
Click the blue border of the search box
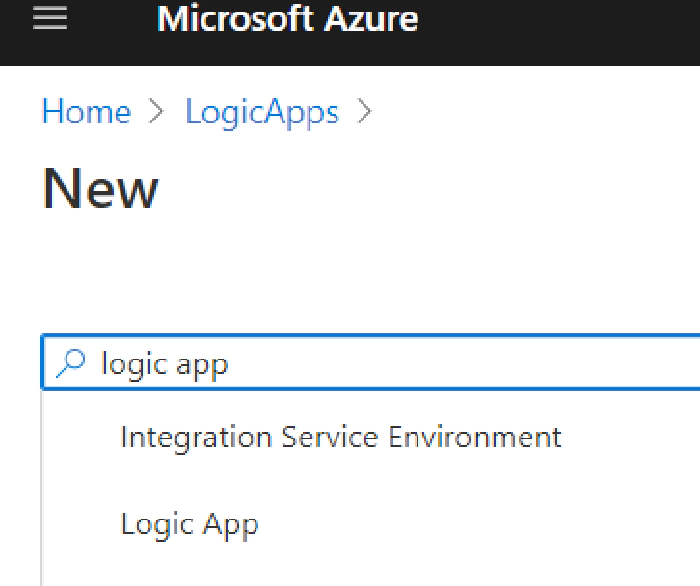(371, 335)
